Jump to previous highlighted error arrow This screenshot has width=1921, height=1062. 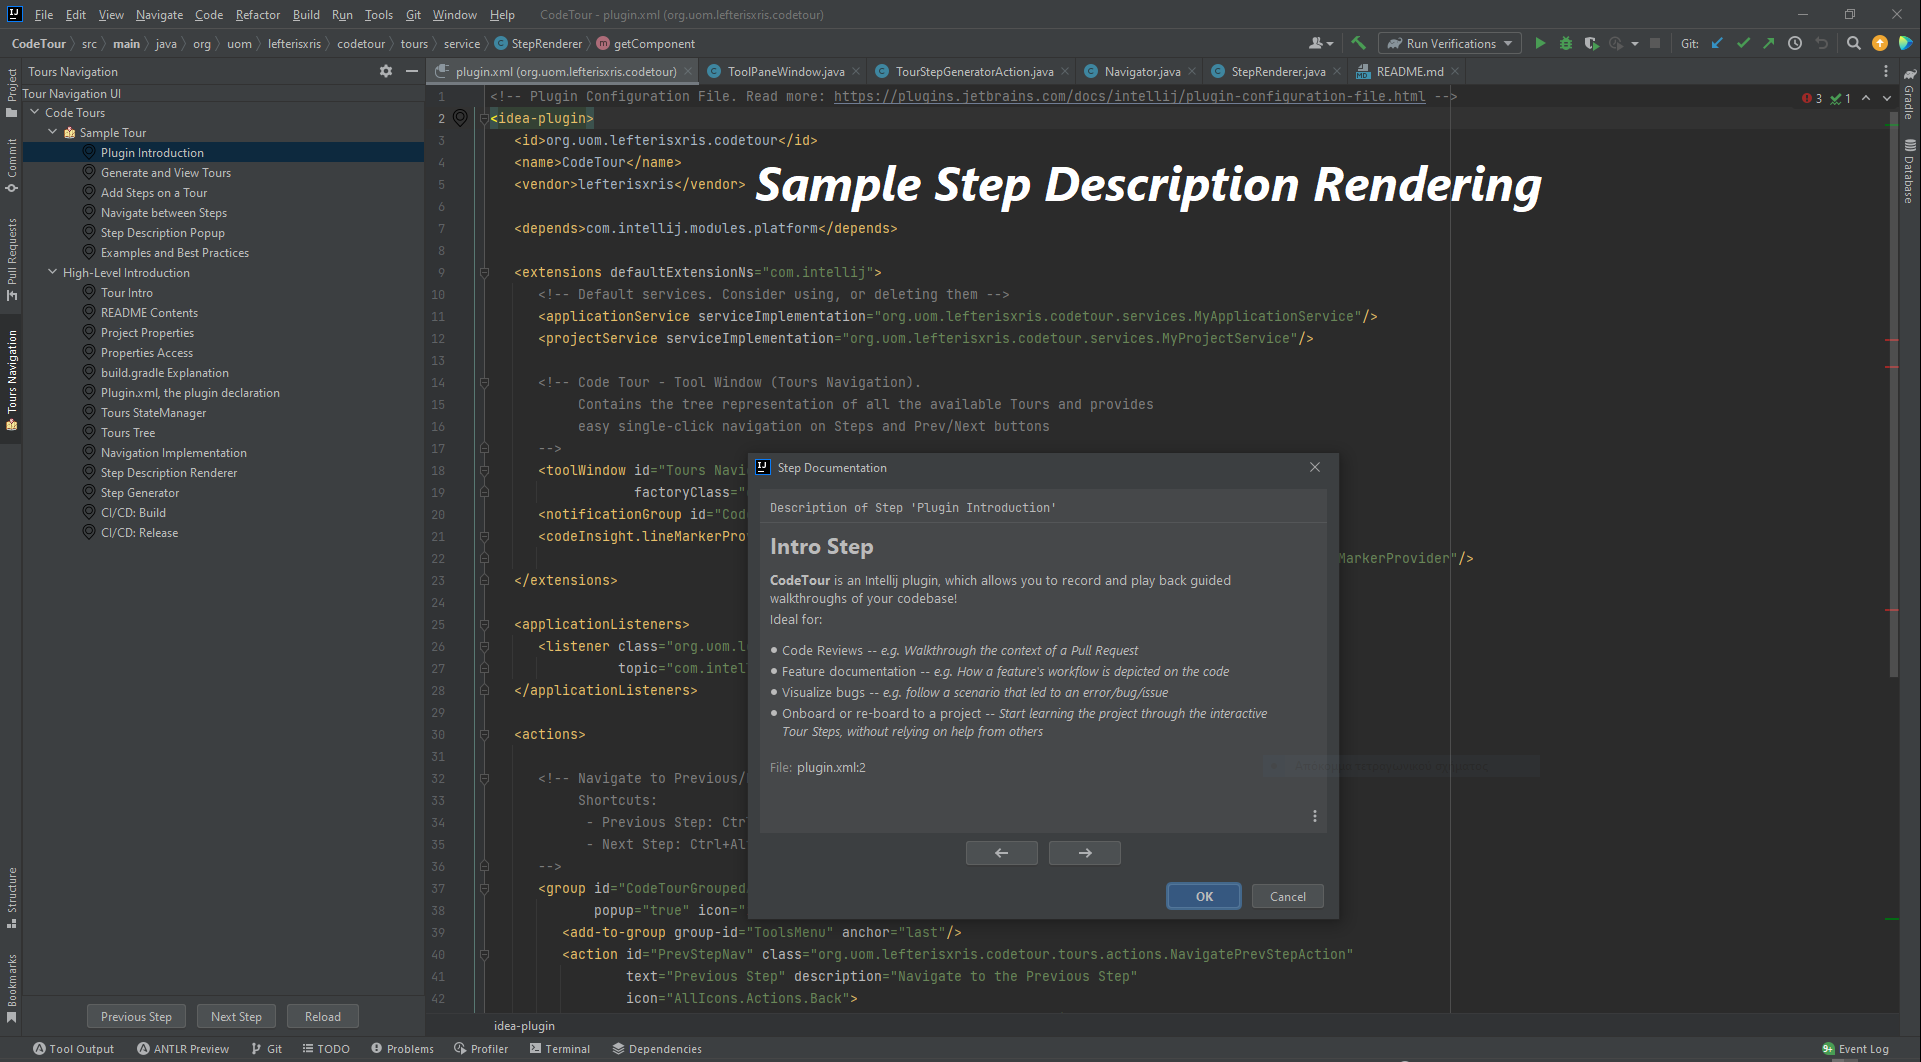[1866, 98]
